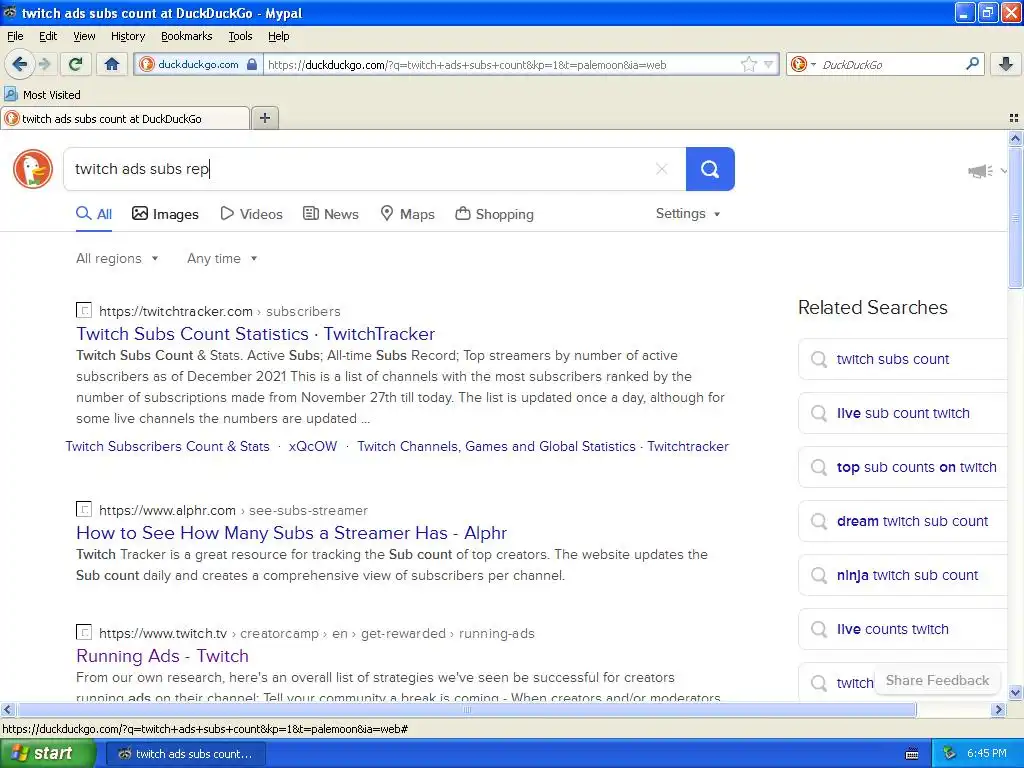Open the View menu
The image size is (1024, 768).
[x=84, y=36]
